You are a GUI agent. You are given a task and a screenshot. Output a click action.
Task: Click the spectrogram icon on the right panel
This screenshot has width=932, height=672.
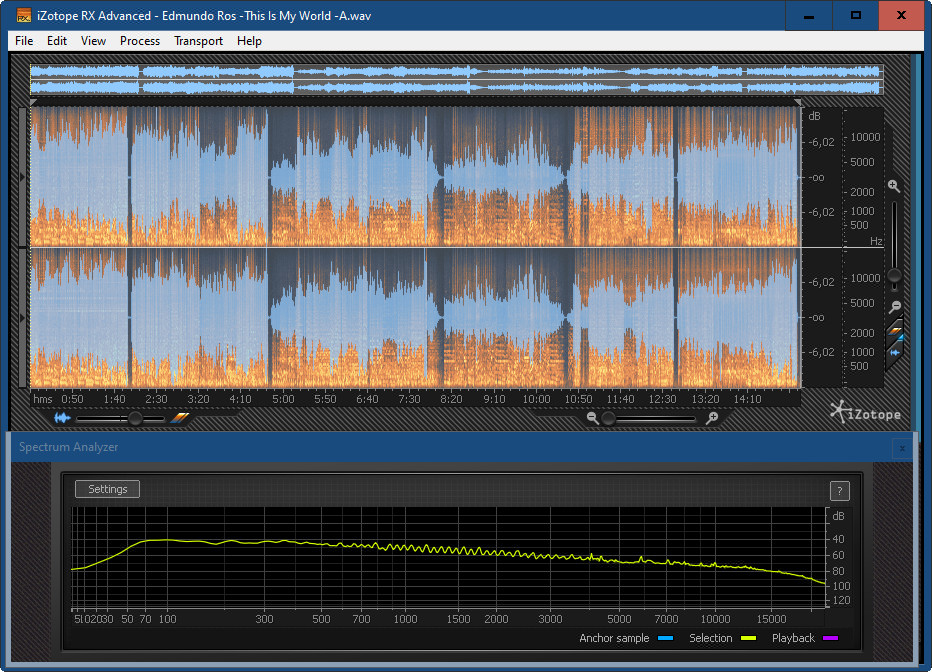point(895,332)
